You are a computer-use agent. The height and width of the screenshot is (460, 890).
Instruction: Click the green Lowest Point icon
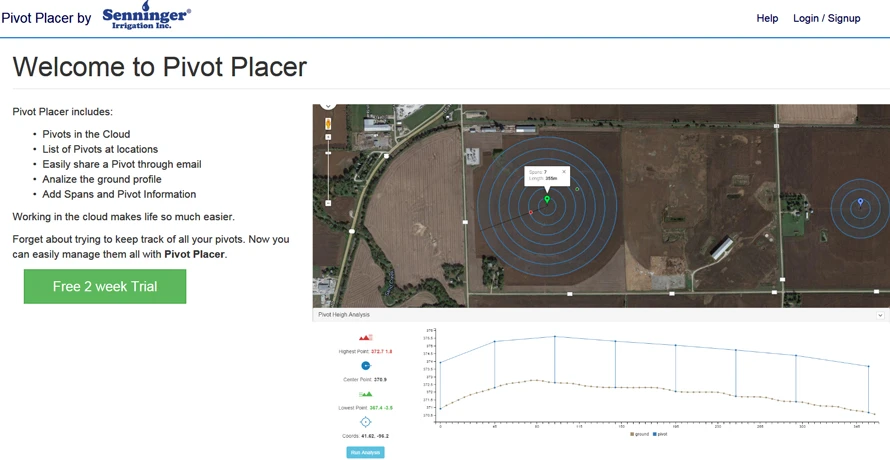coord(365,394)
